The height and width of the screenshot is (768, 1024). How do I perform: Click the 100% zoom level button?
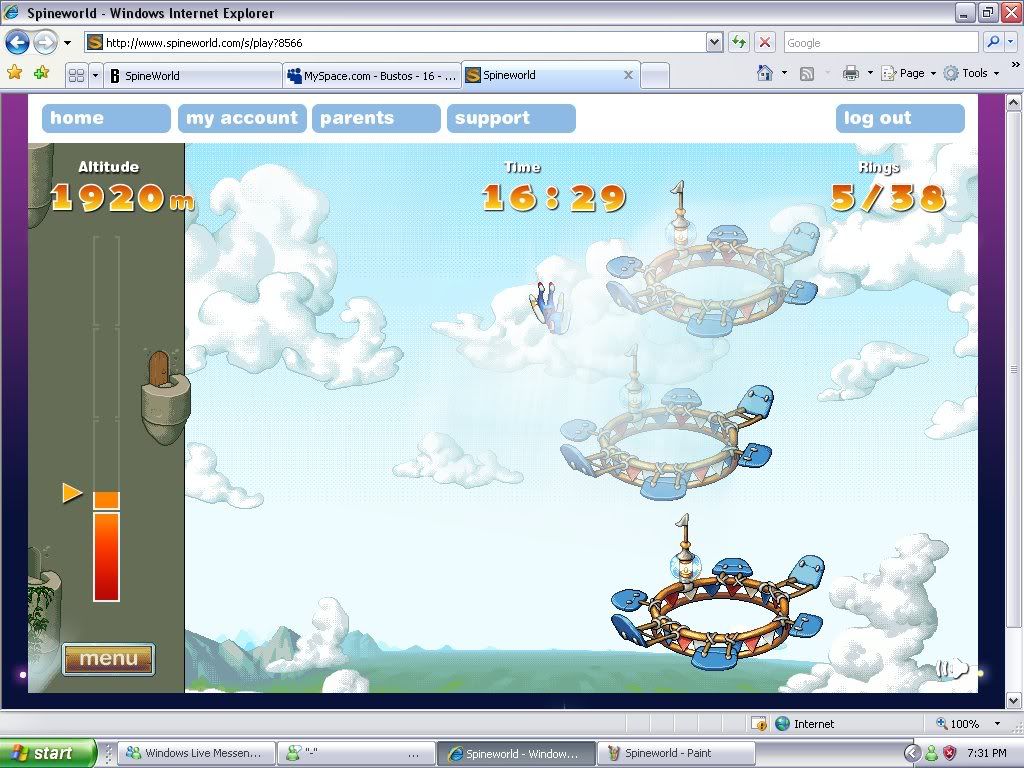tap(958, 724)
